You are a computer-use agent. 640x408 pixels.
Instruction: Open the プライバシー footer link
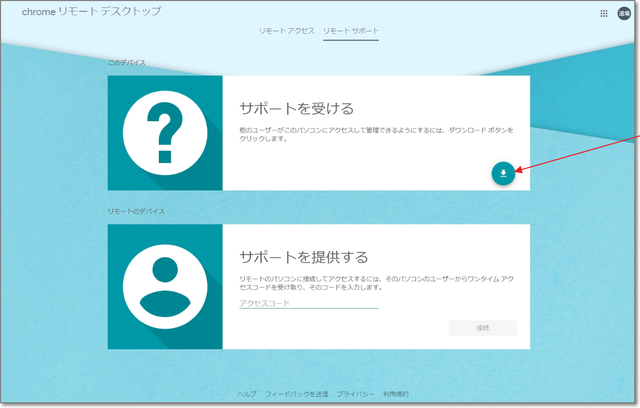[354, 394]
